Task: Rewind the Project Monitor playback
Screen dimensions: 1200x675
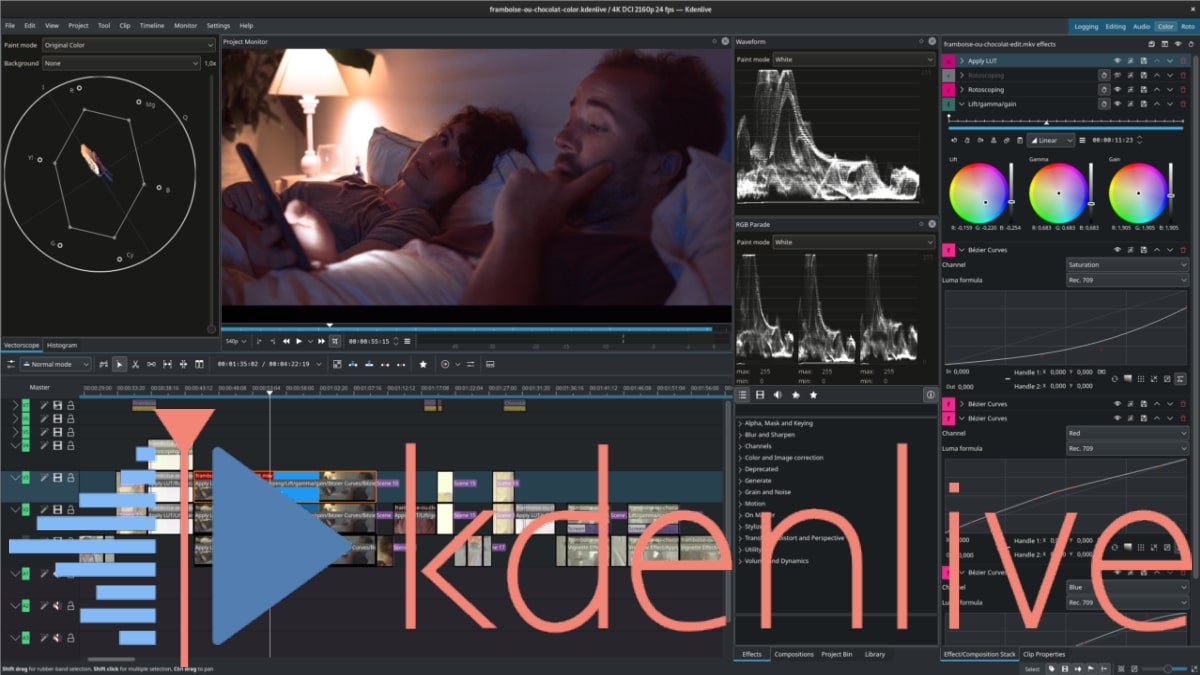Action: (x=286, y=341)
